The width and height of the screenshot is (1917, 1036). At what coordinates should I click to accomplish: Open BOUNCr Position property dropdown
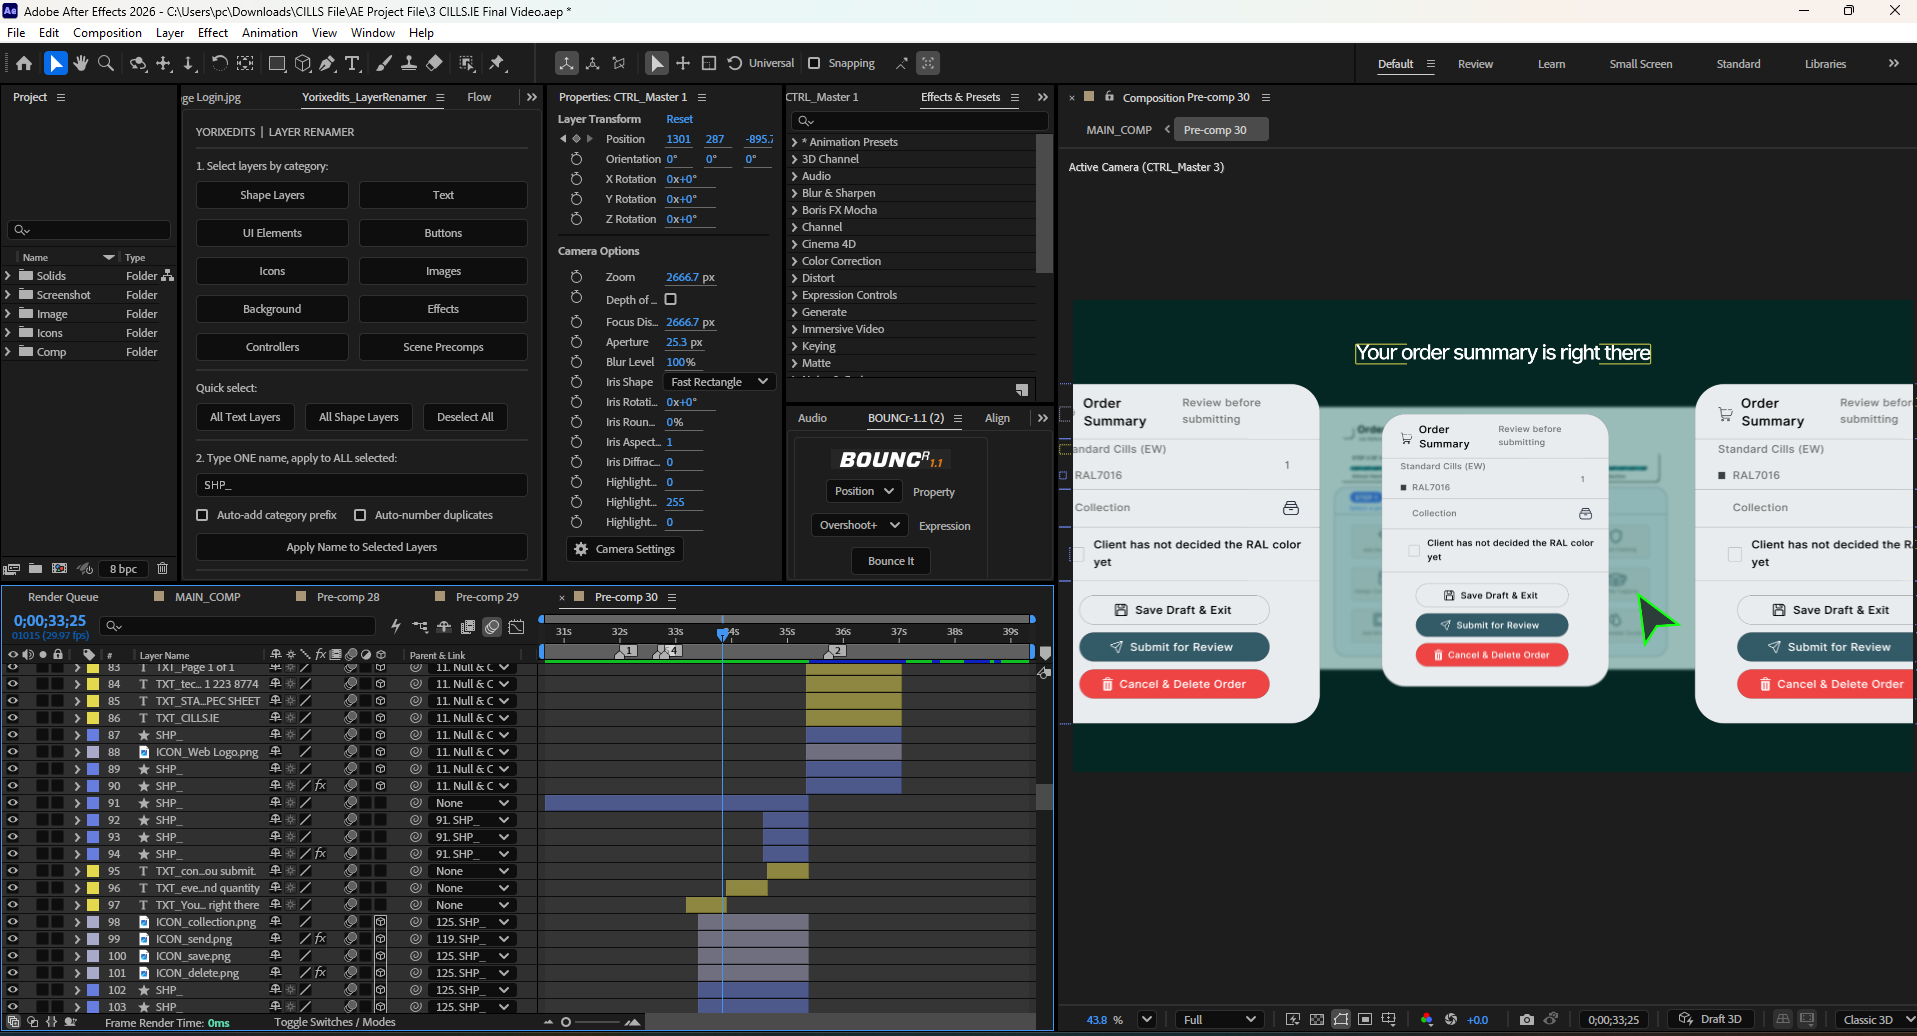[864, 491]
